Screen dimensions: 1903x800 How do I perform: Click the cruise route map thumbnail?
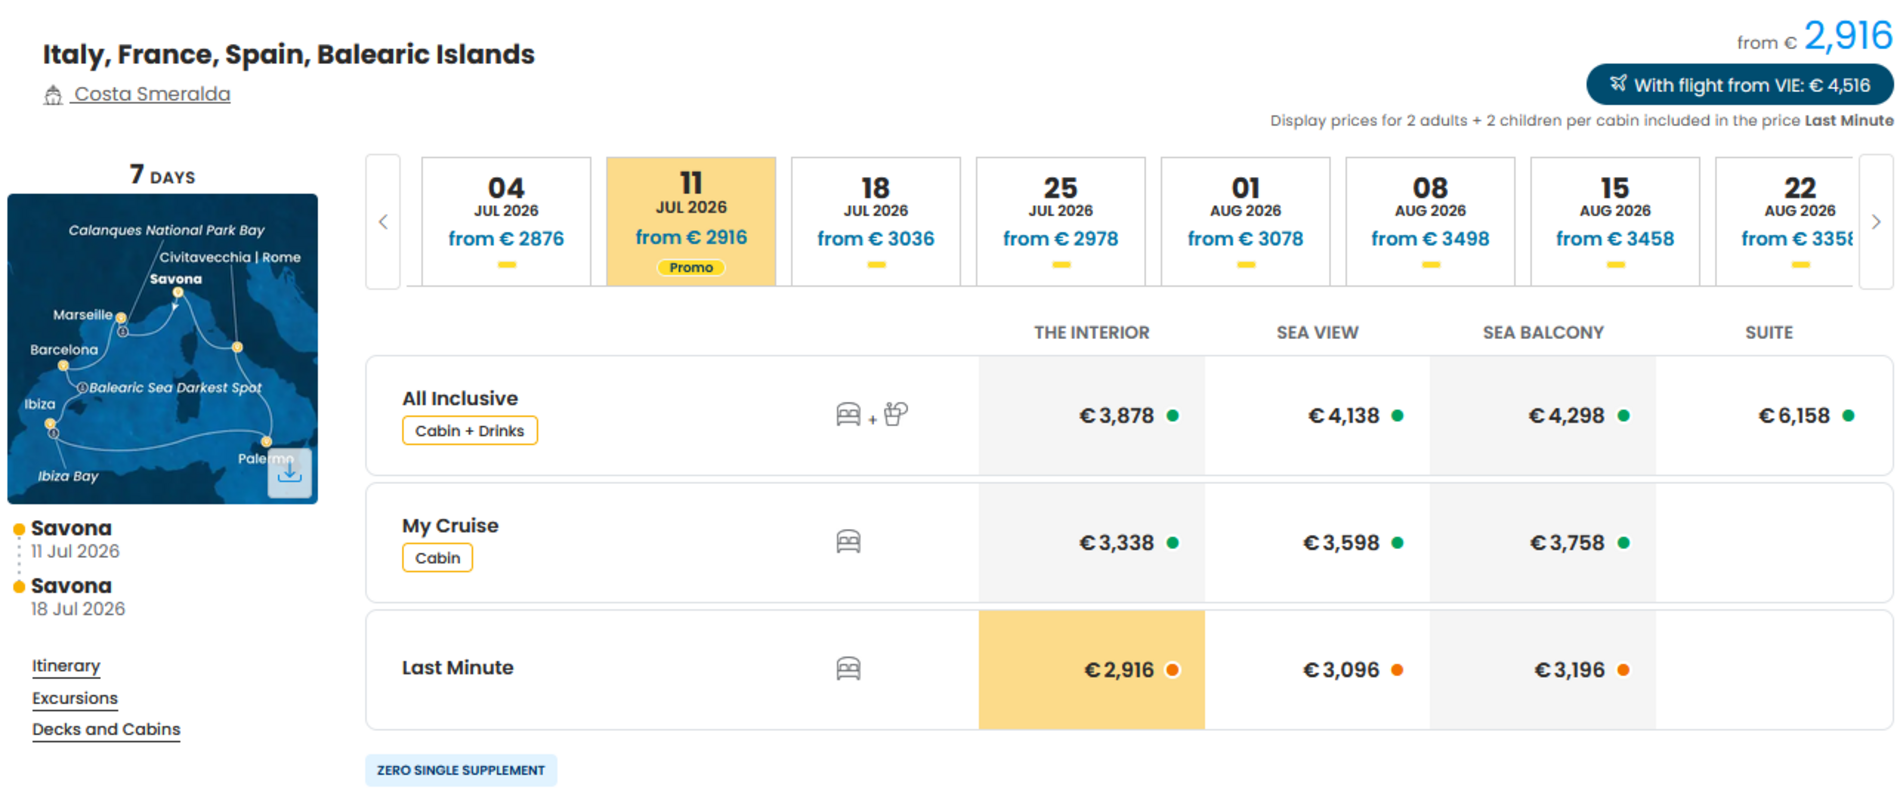[x=162, y=348]
